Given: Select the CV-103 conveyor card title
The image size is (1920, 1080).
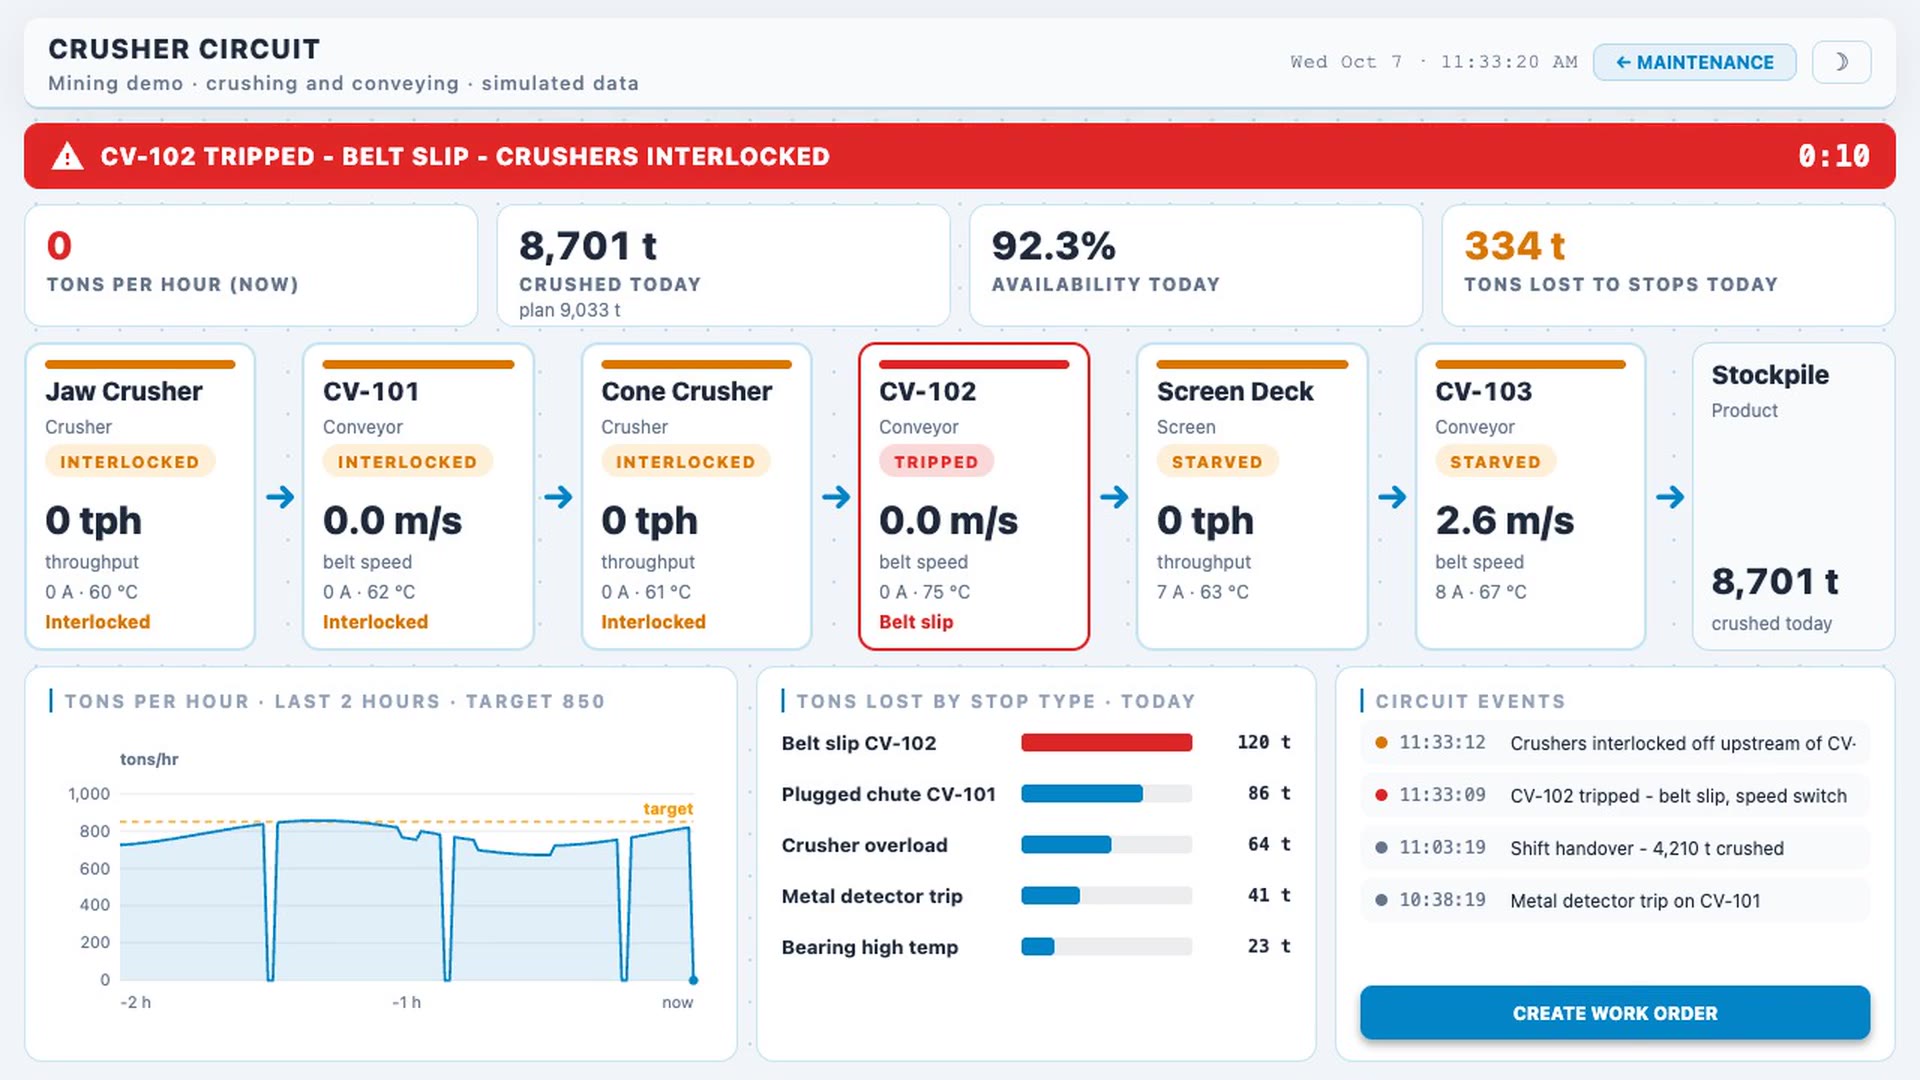Looking at the screenshot, I should point(1483,391).
